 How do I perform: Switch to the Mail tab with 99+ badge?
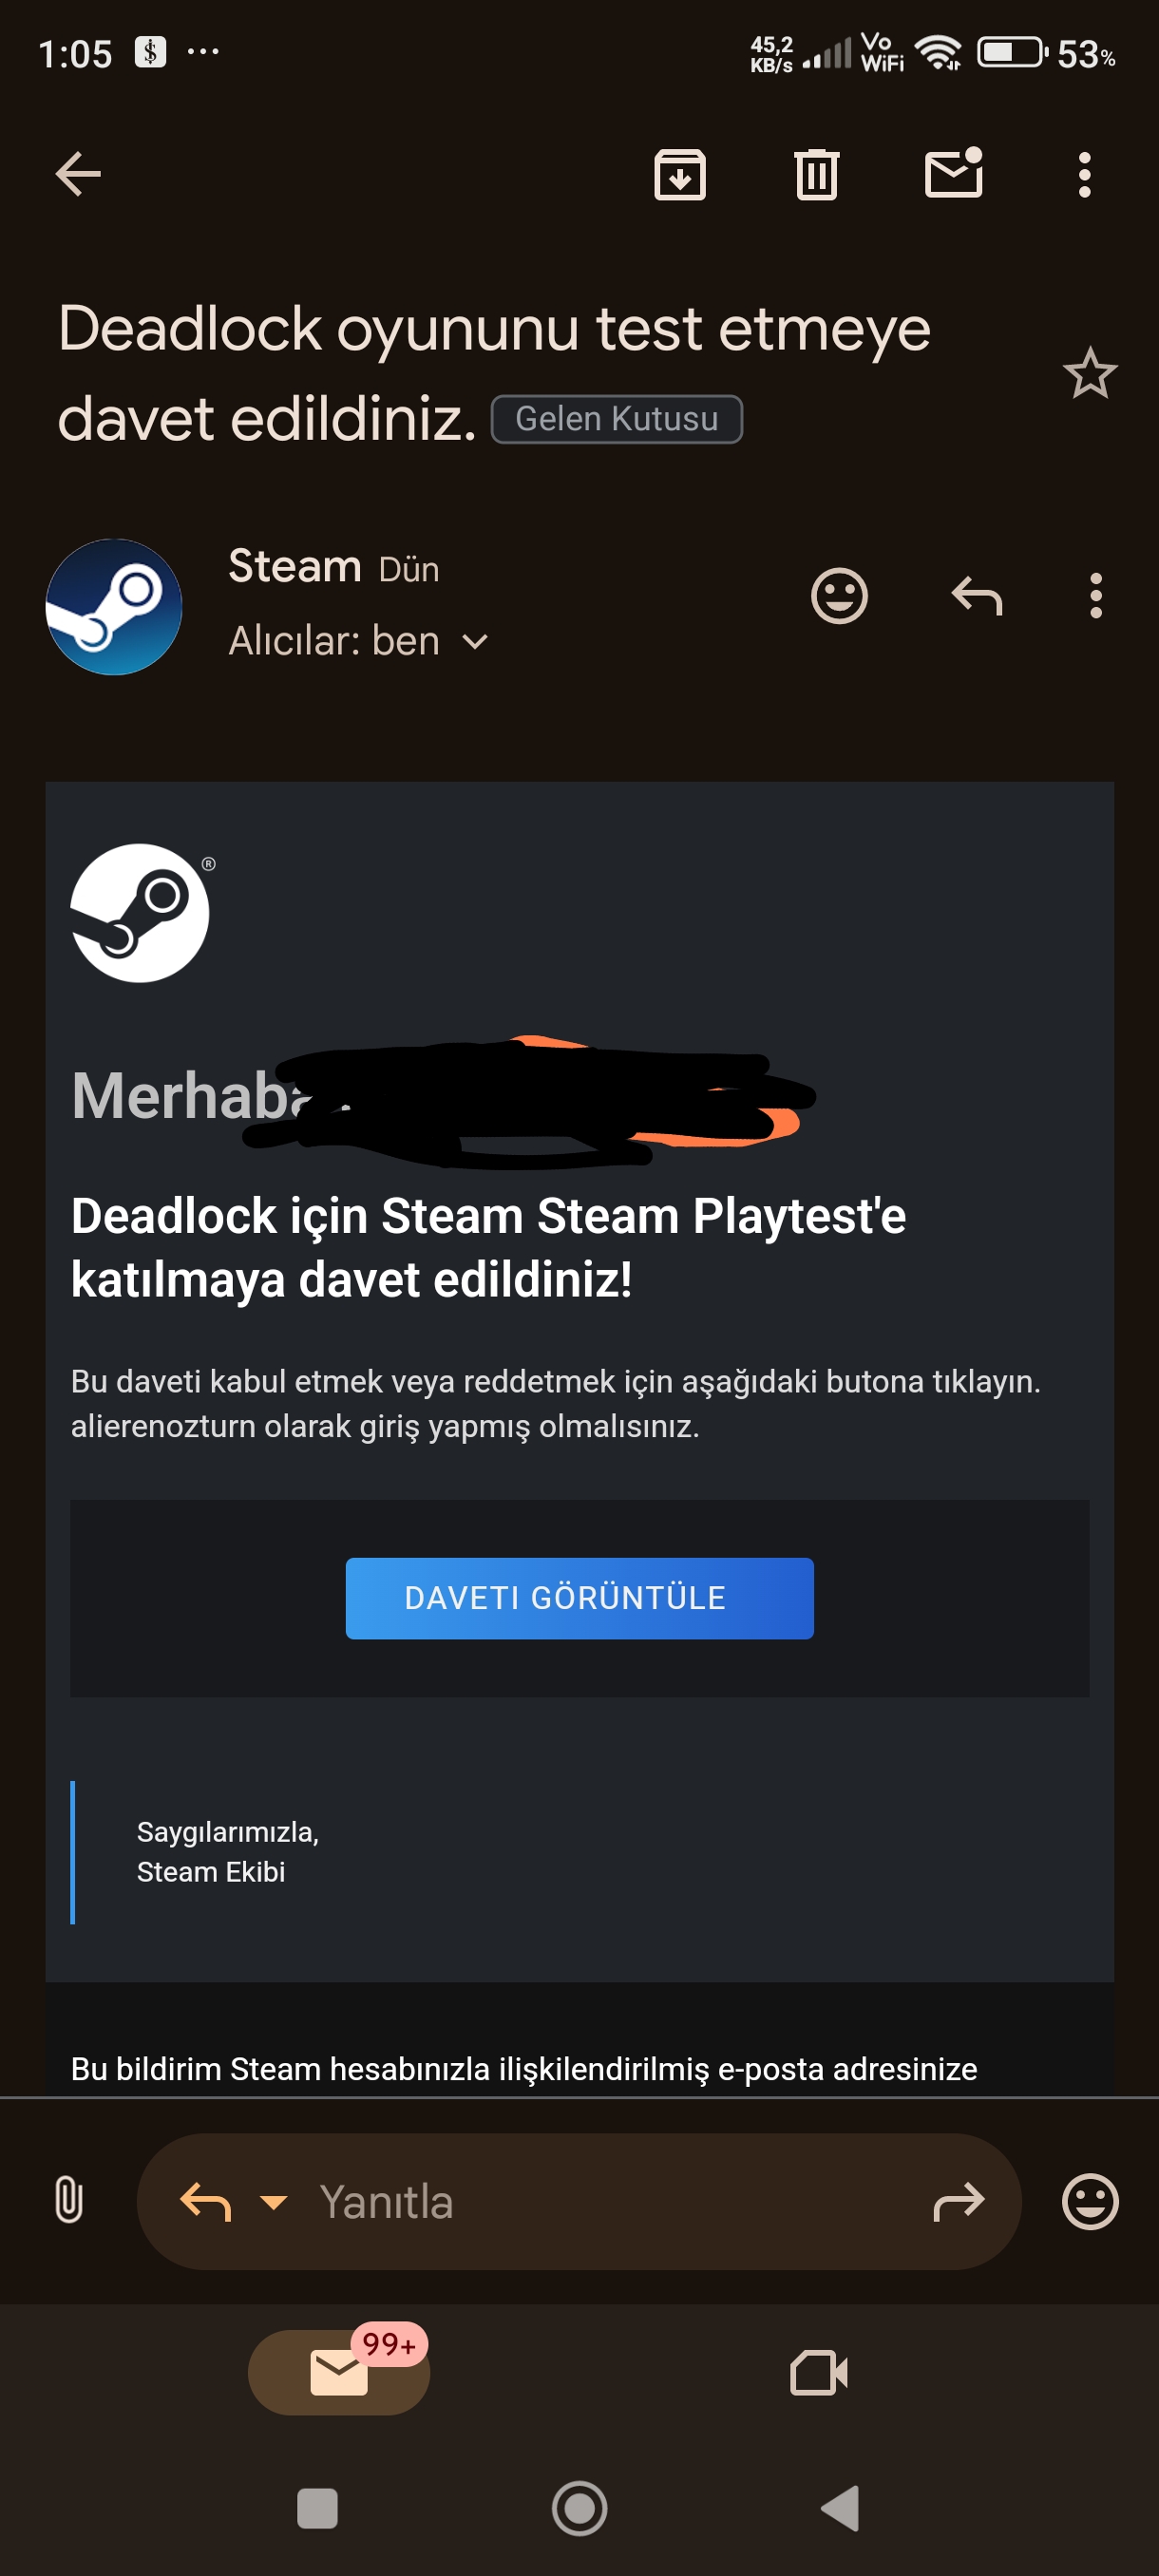[339, 2372]
